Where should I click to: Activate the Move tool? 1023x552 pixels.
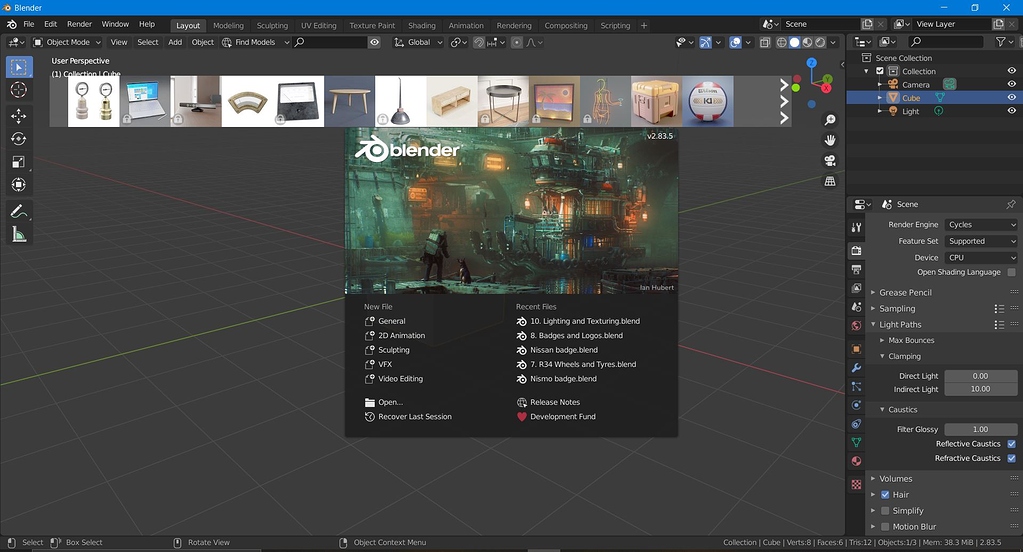tap(18, 116)
